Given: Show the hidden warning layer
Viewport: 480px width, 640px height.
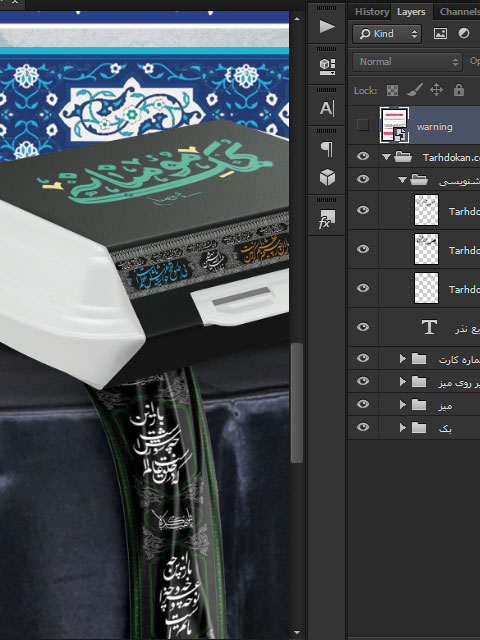Looking at the screenshot, I should [x=362, y=125].
